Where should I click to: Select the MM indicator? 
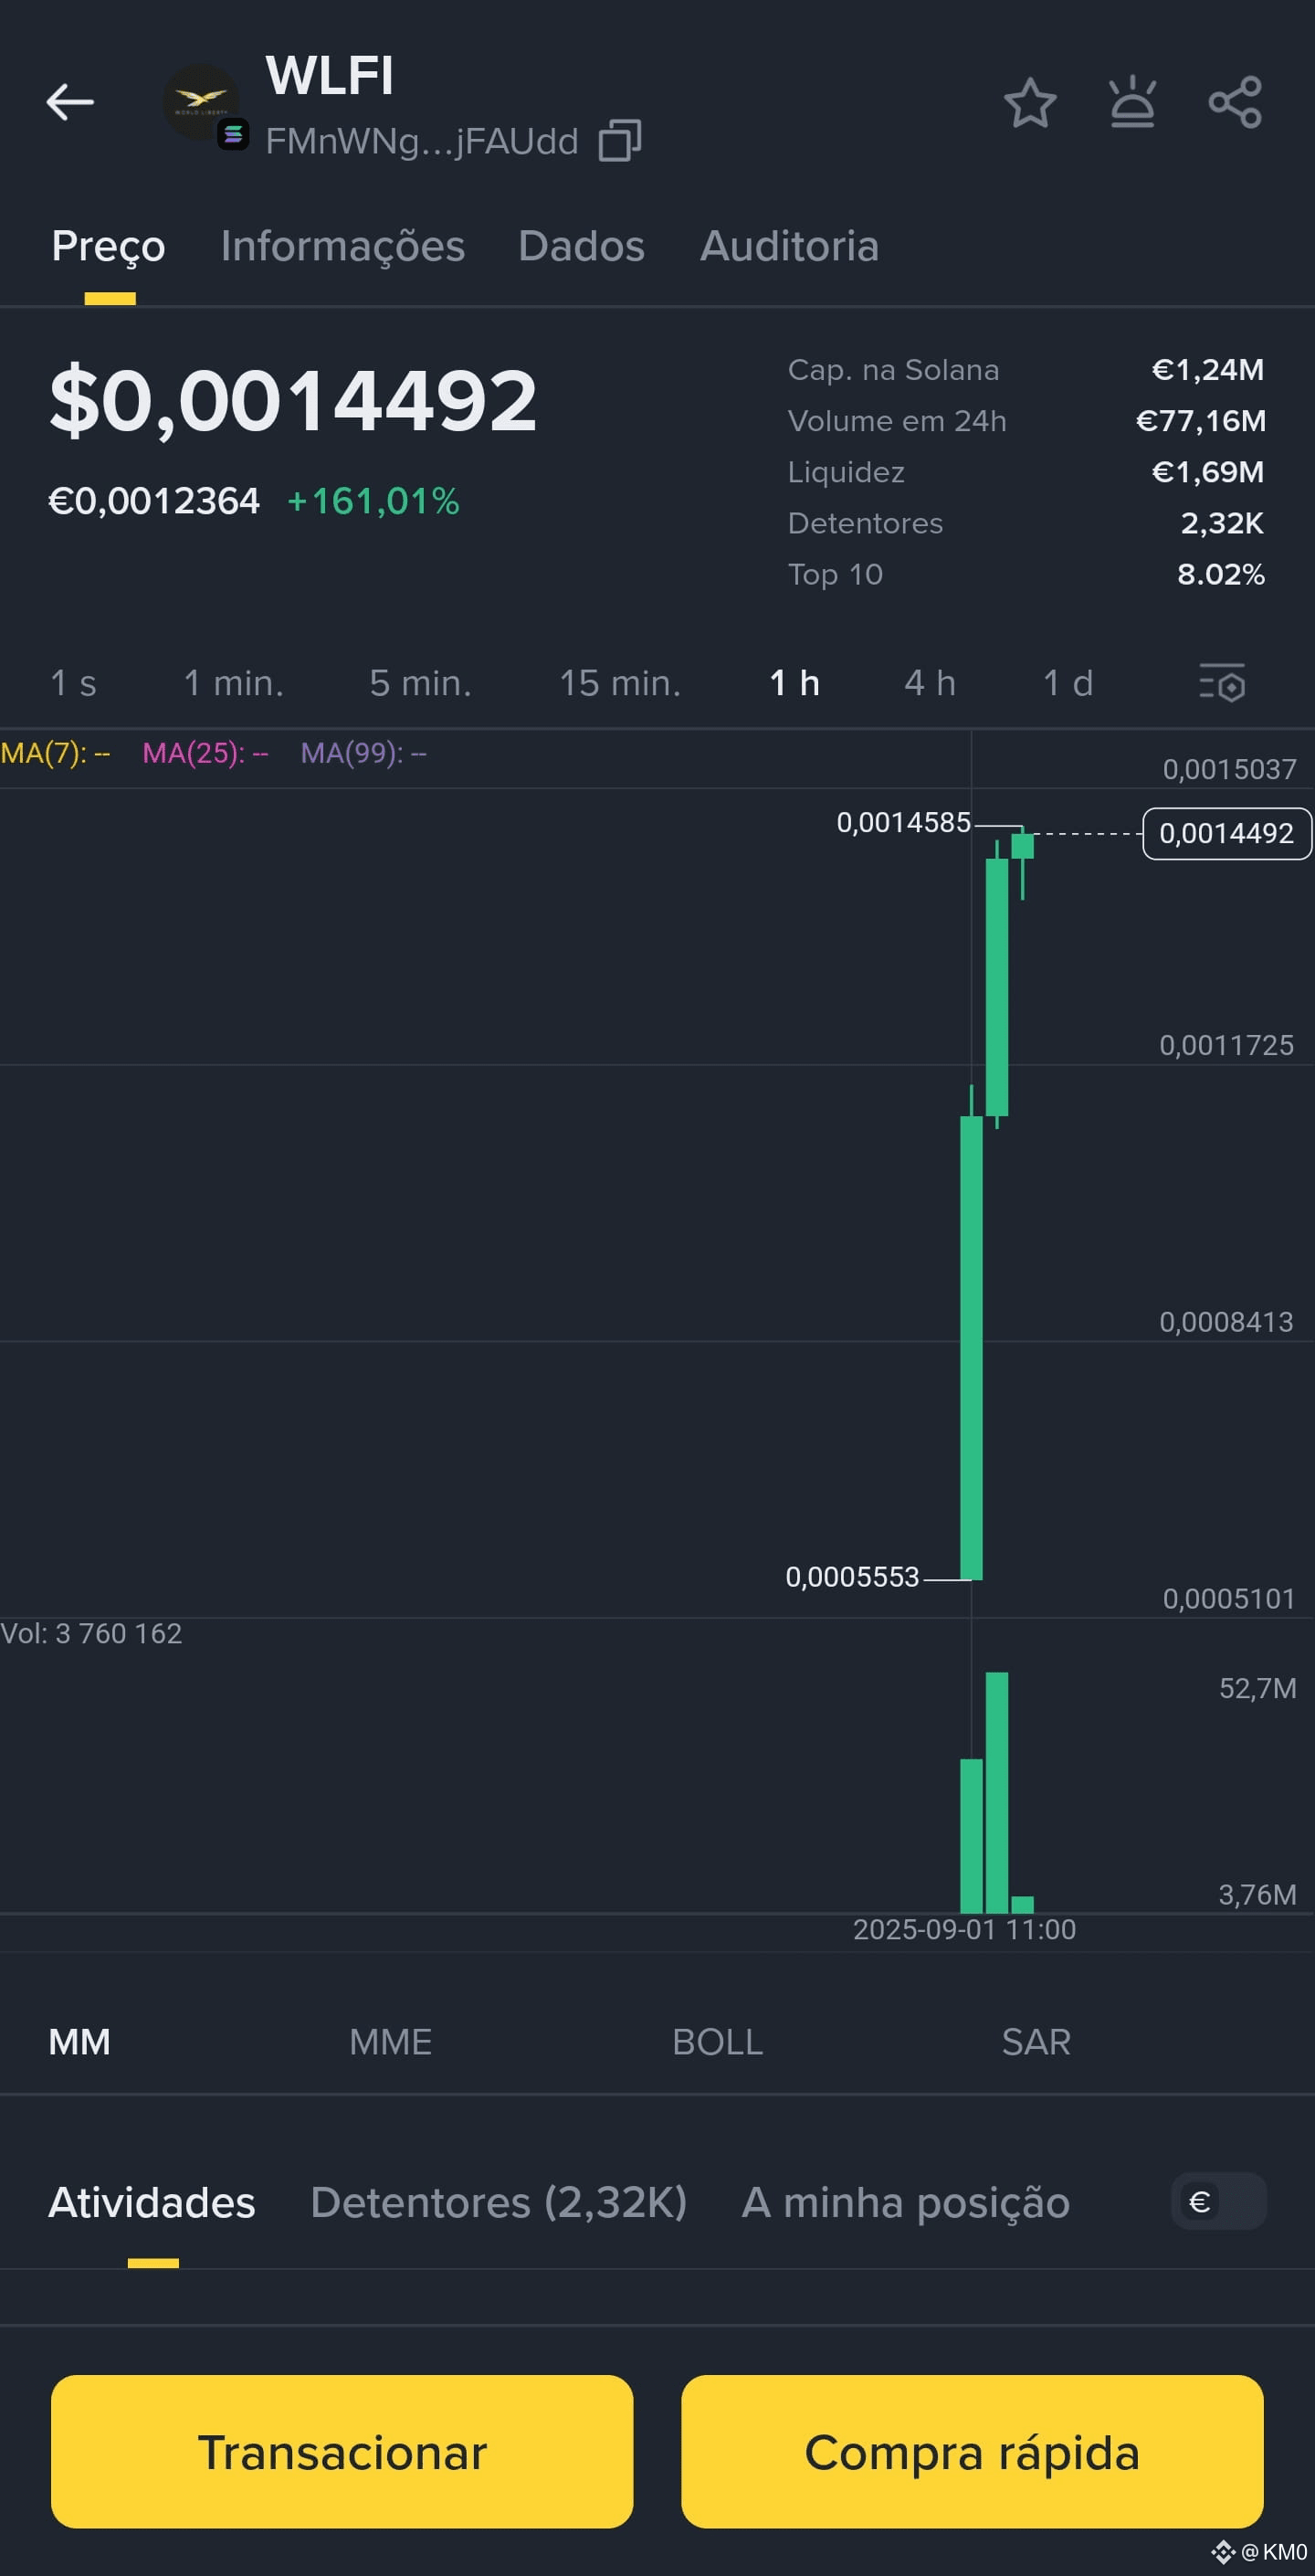click(x=80, y=2041)
